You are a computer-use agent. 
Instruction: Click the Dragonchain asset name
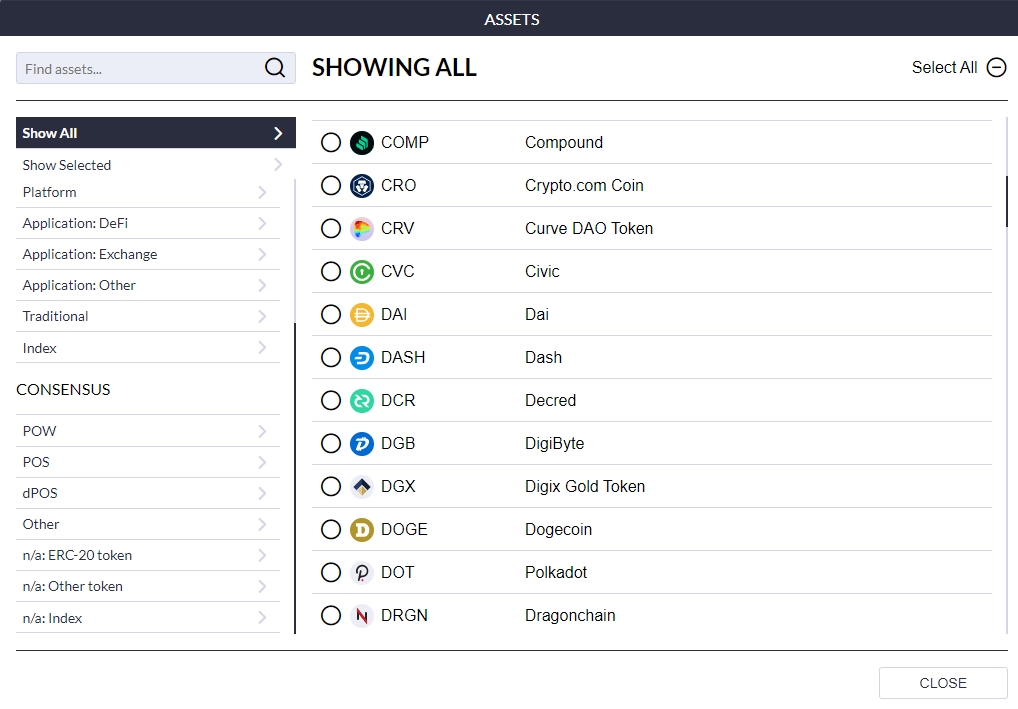click(570, 616)
